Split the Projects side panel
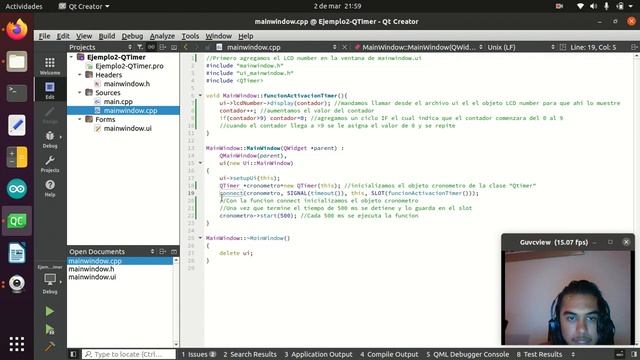 click(x=162, y=47)
